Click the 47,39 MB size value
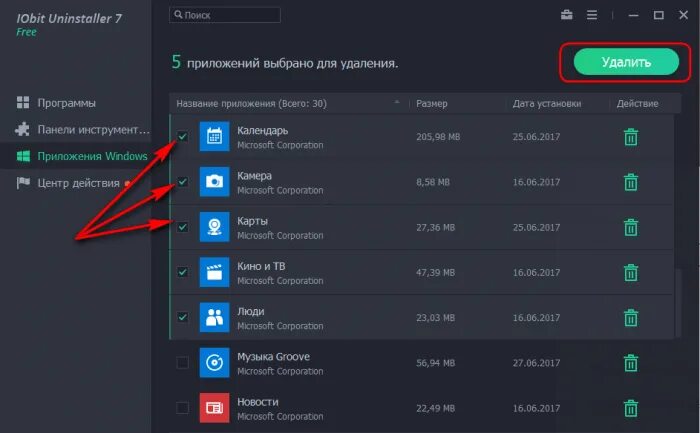Viewport: 700px width, 433px height. [x=435, y=272]
